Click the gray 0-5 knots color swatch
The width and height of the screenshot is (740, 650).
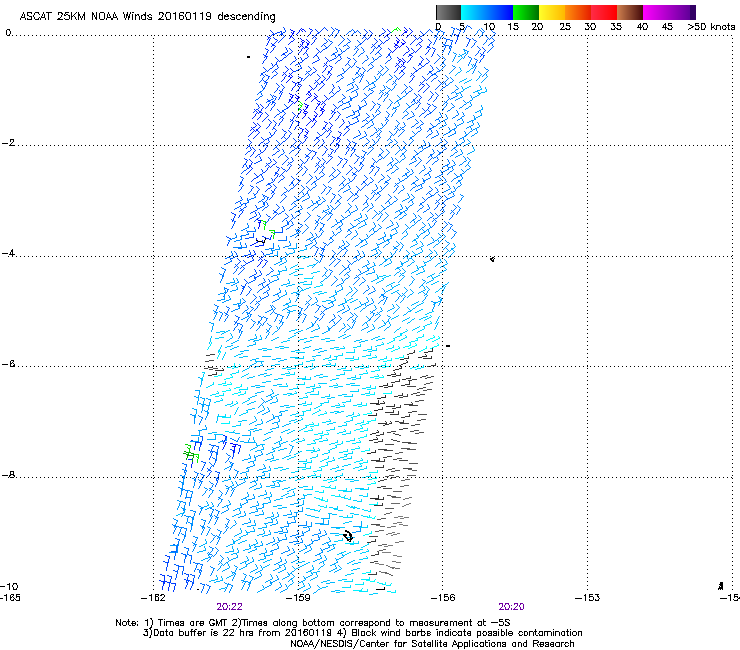click(x=448, y=12)
